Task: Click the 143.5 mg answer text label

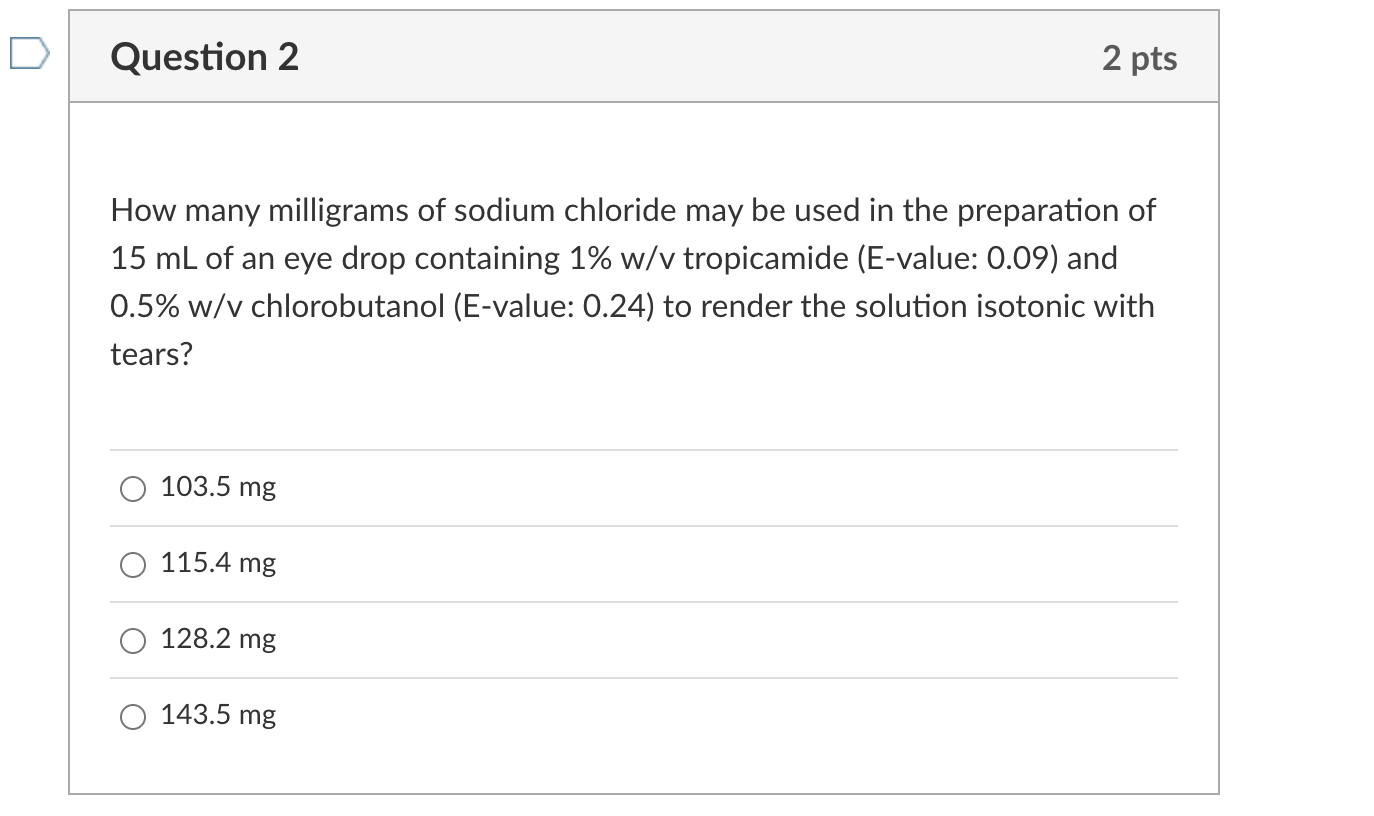Action: (218, 714)
